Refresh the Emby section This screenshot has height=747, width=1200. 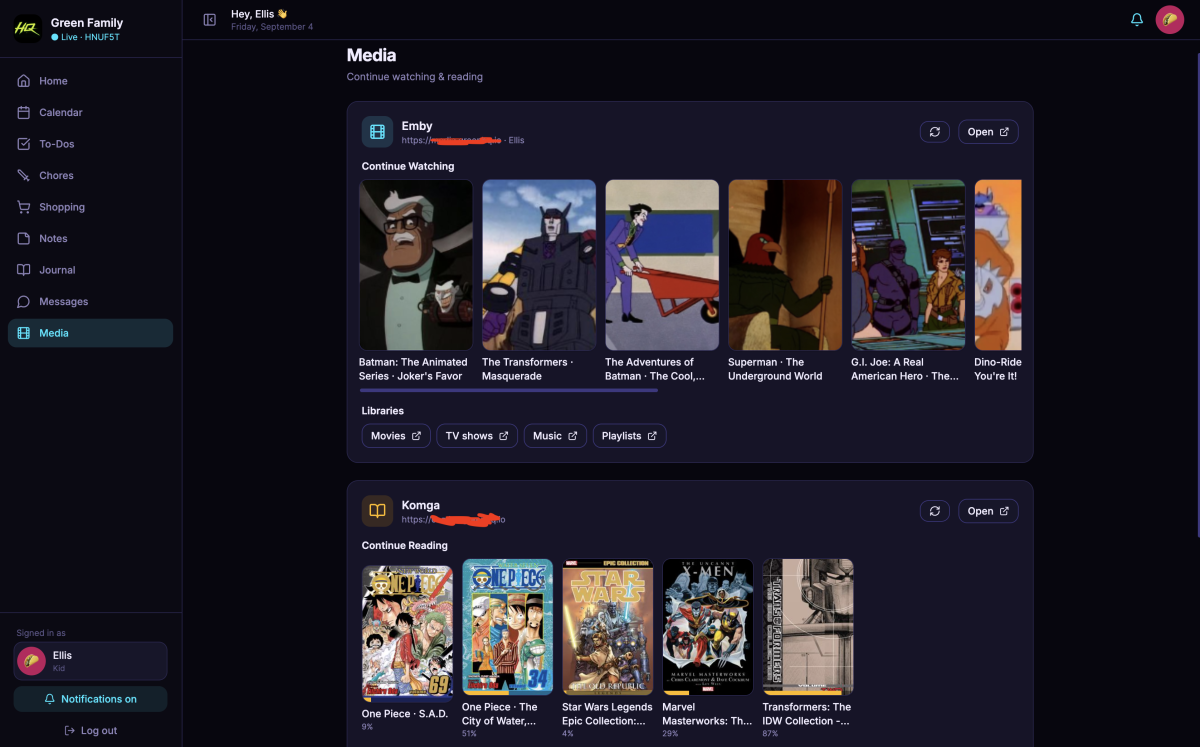935,132
